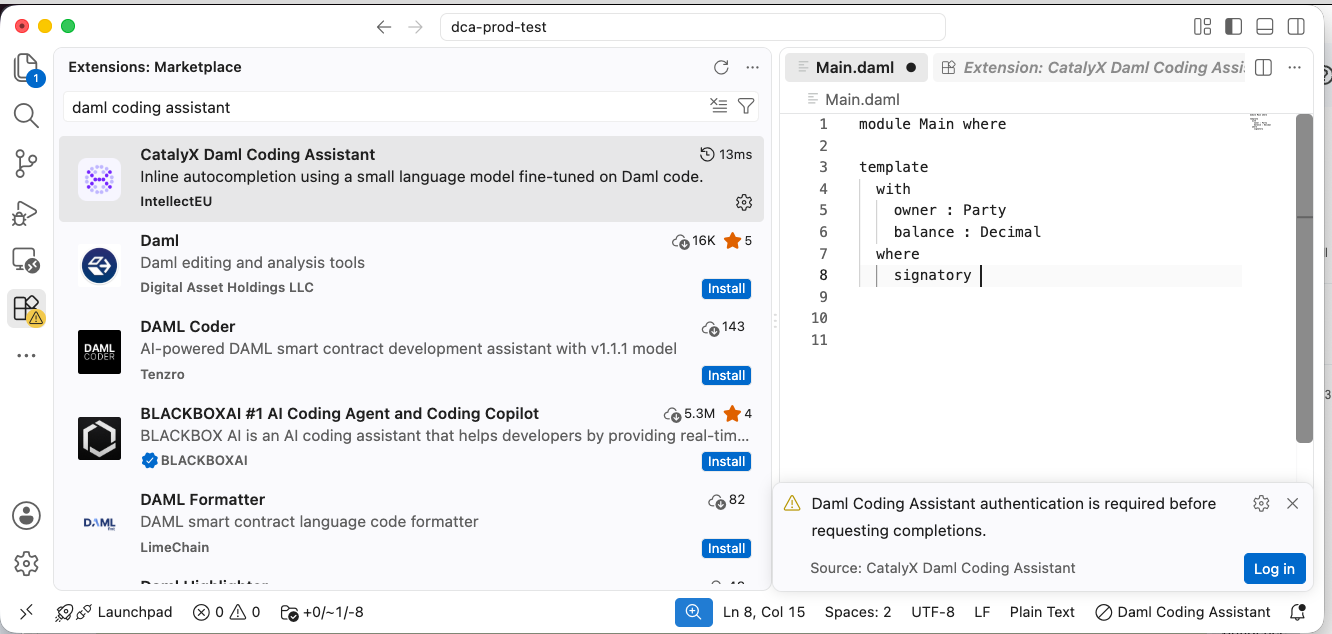
Task: Open the Remote Explorer view
Action: [26, 260]
